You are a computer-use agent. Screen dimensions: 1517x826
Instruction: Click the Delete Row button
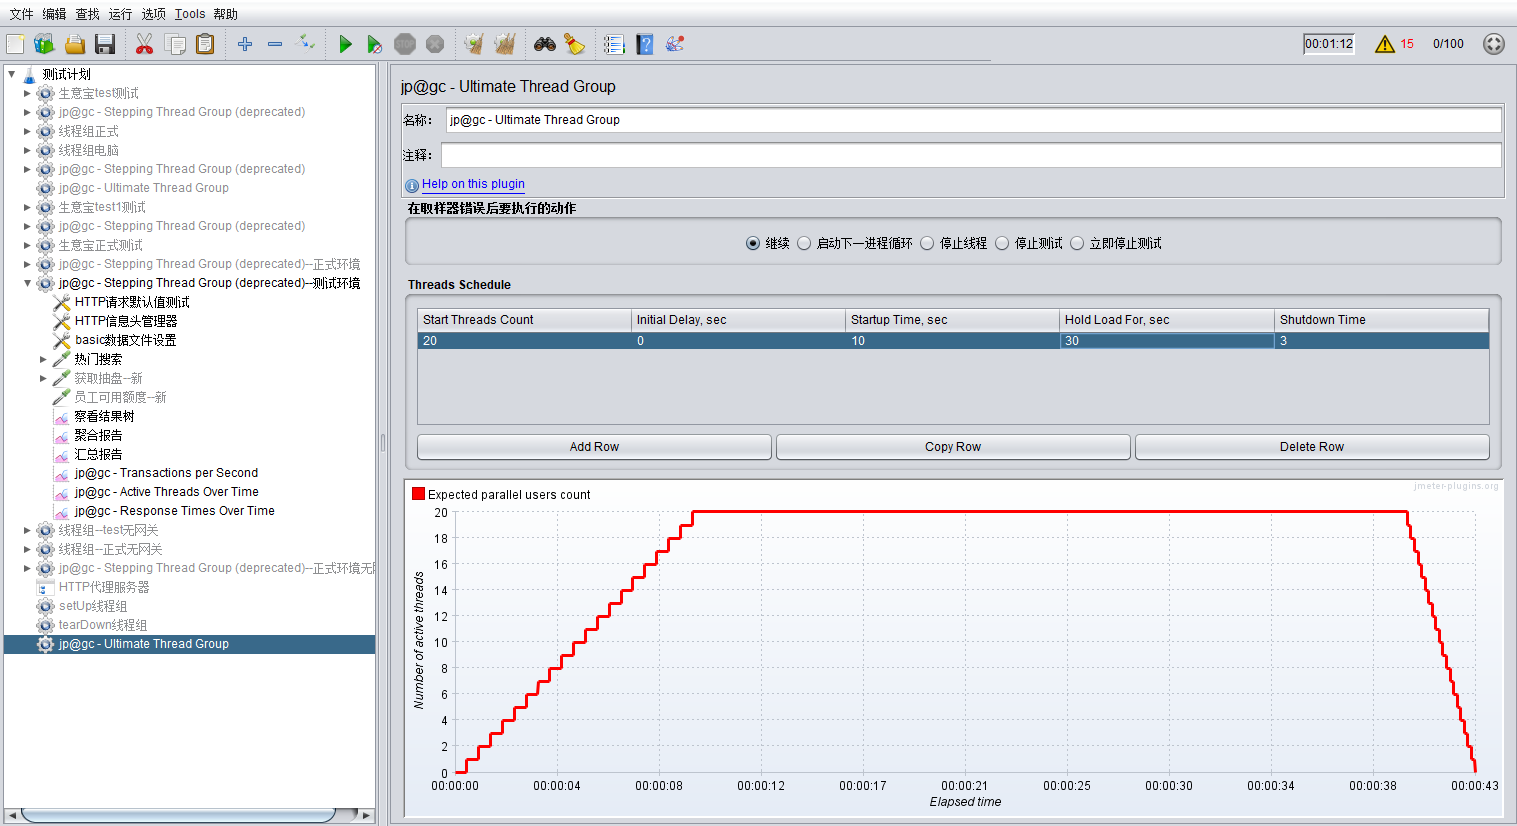(x=1312, y=447)
